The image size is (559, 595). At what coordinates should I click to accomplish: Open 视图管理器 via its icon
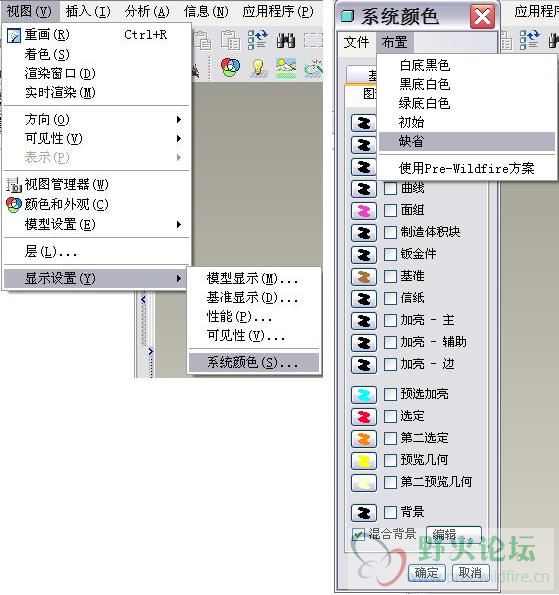(x=14, y=185)
